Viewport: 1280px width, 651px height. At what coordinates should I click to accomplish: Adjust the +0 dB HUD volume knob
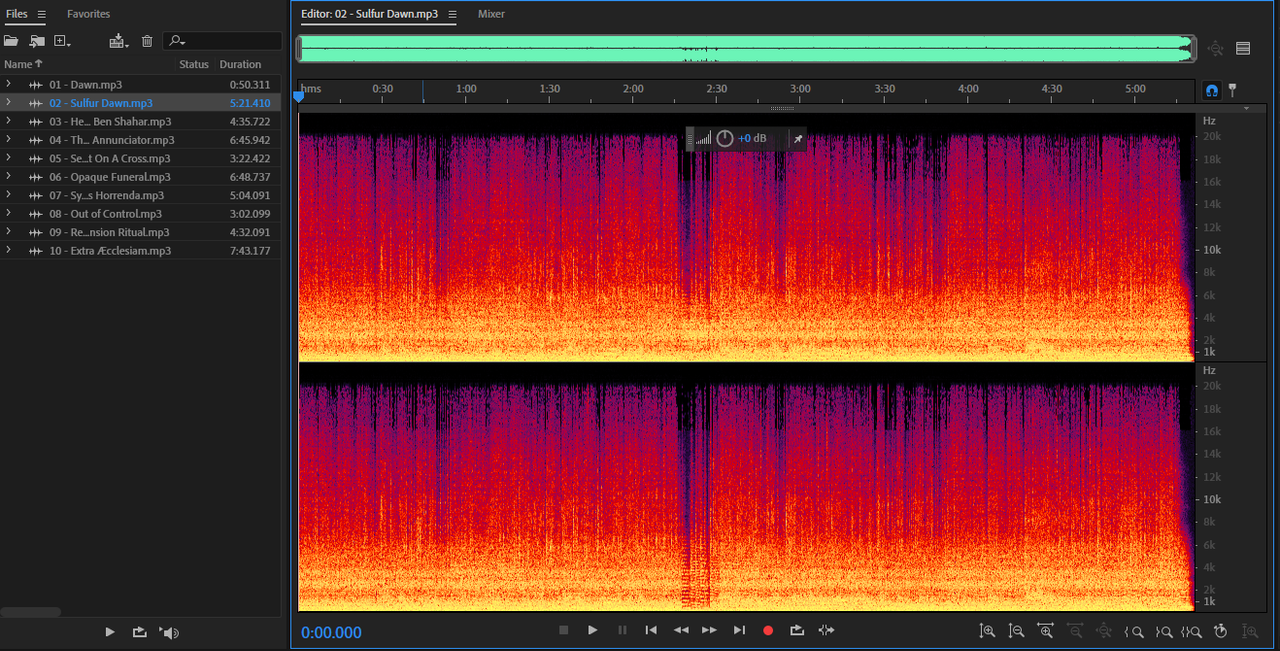tap(725, 138)
